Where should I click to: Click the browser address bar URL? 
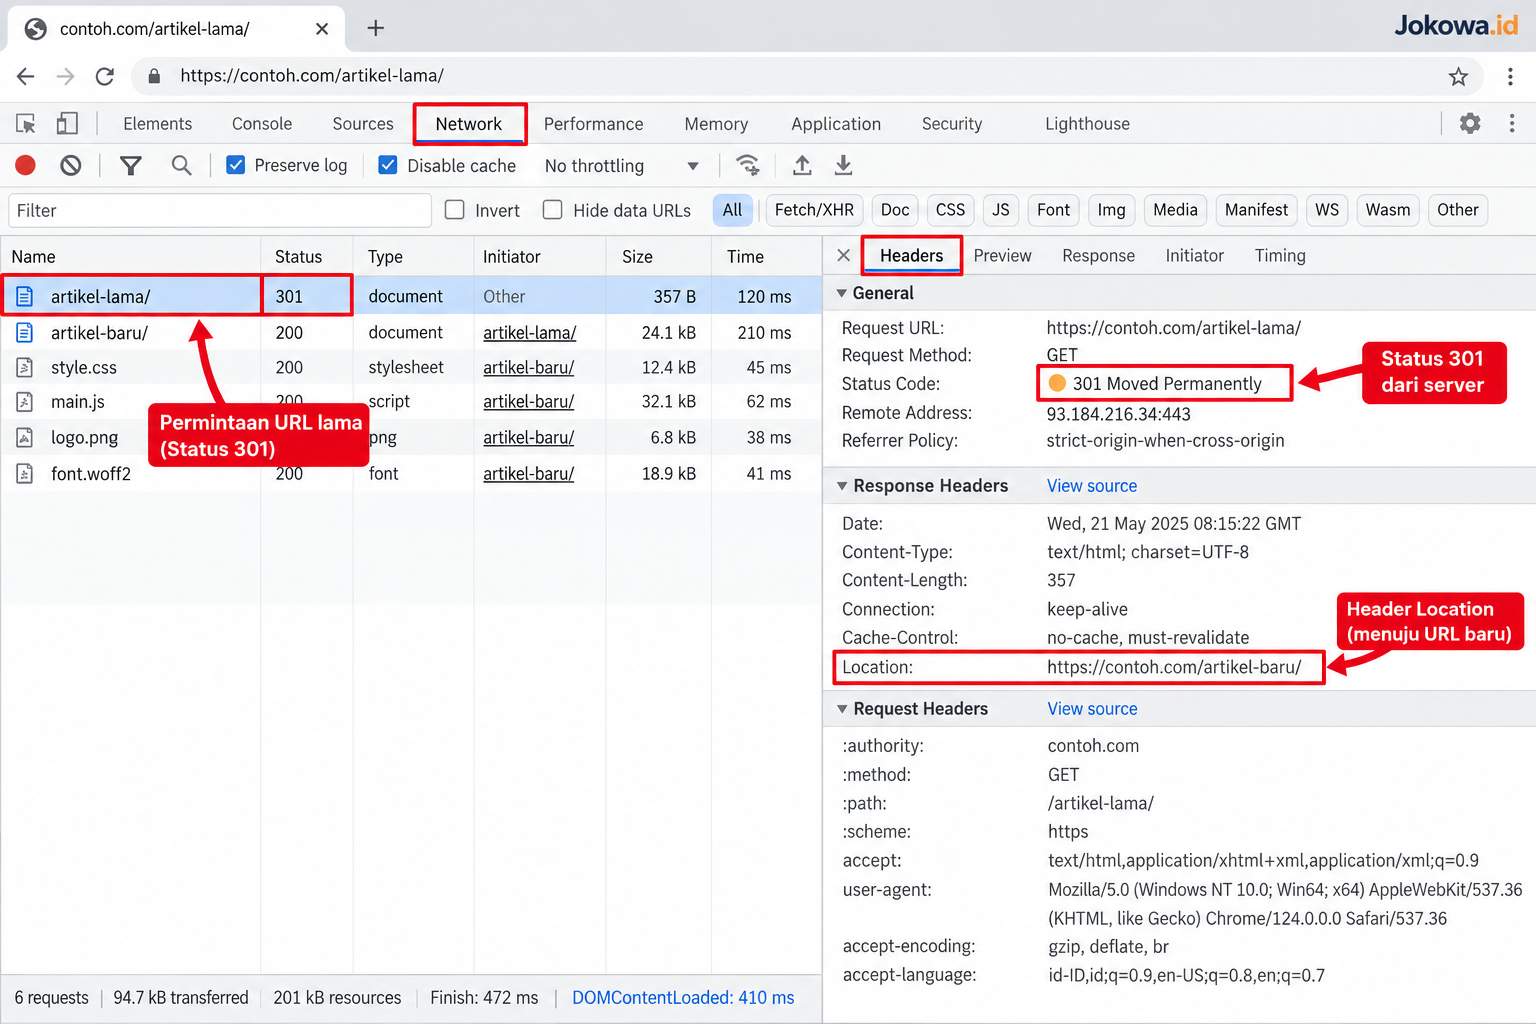coord(312,76)
